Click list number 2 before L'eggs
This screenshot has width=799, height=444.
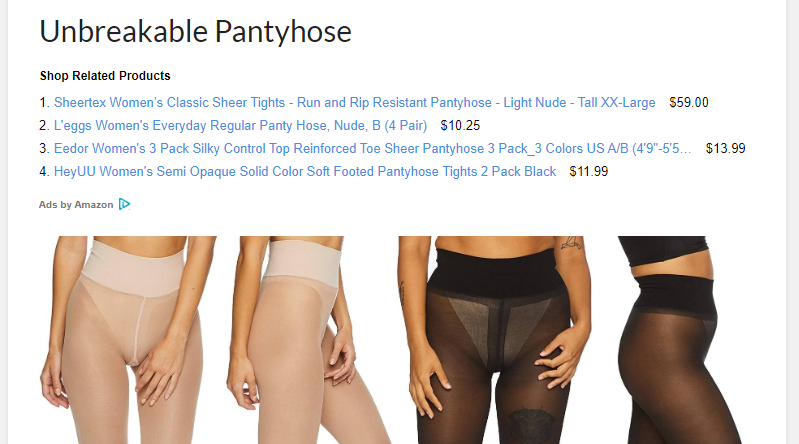coord(44,125)
